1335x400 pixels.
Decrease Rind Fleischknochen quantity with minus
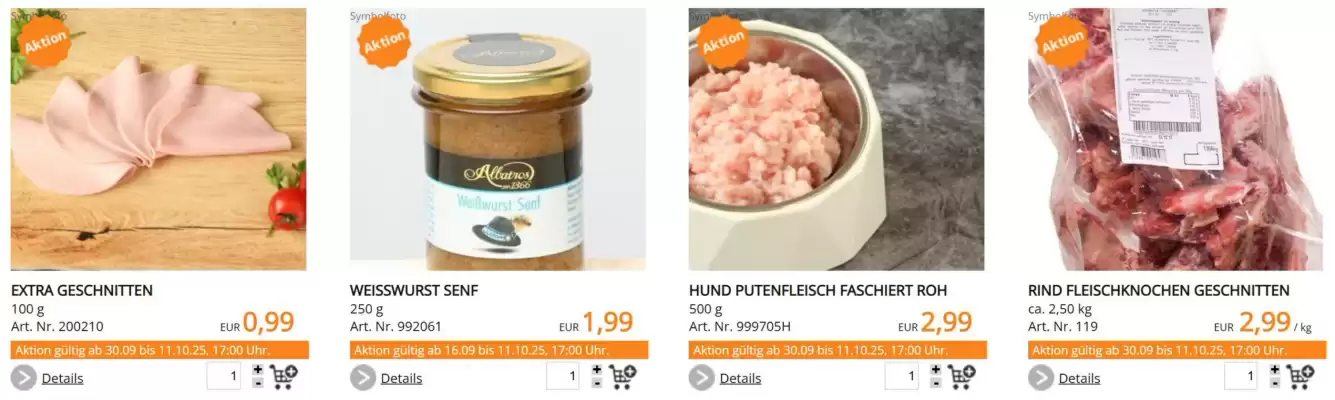point(1275,383)
